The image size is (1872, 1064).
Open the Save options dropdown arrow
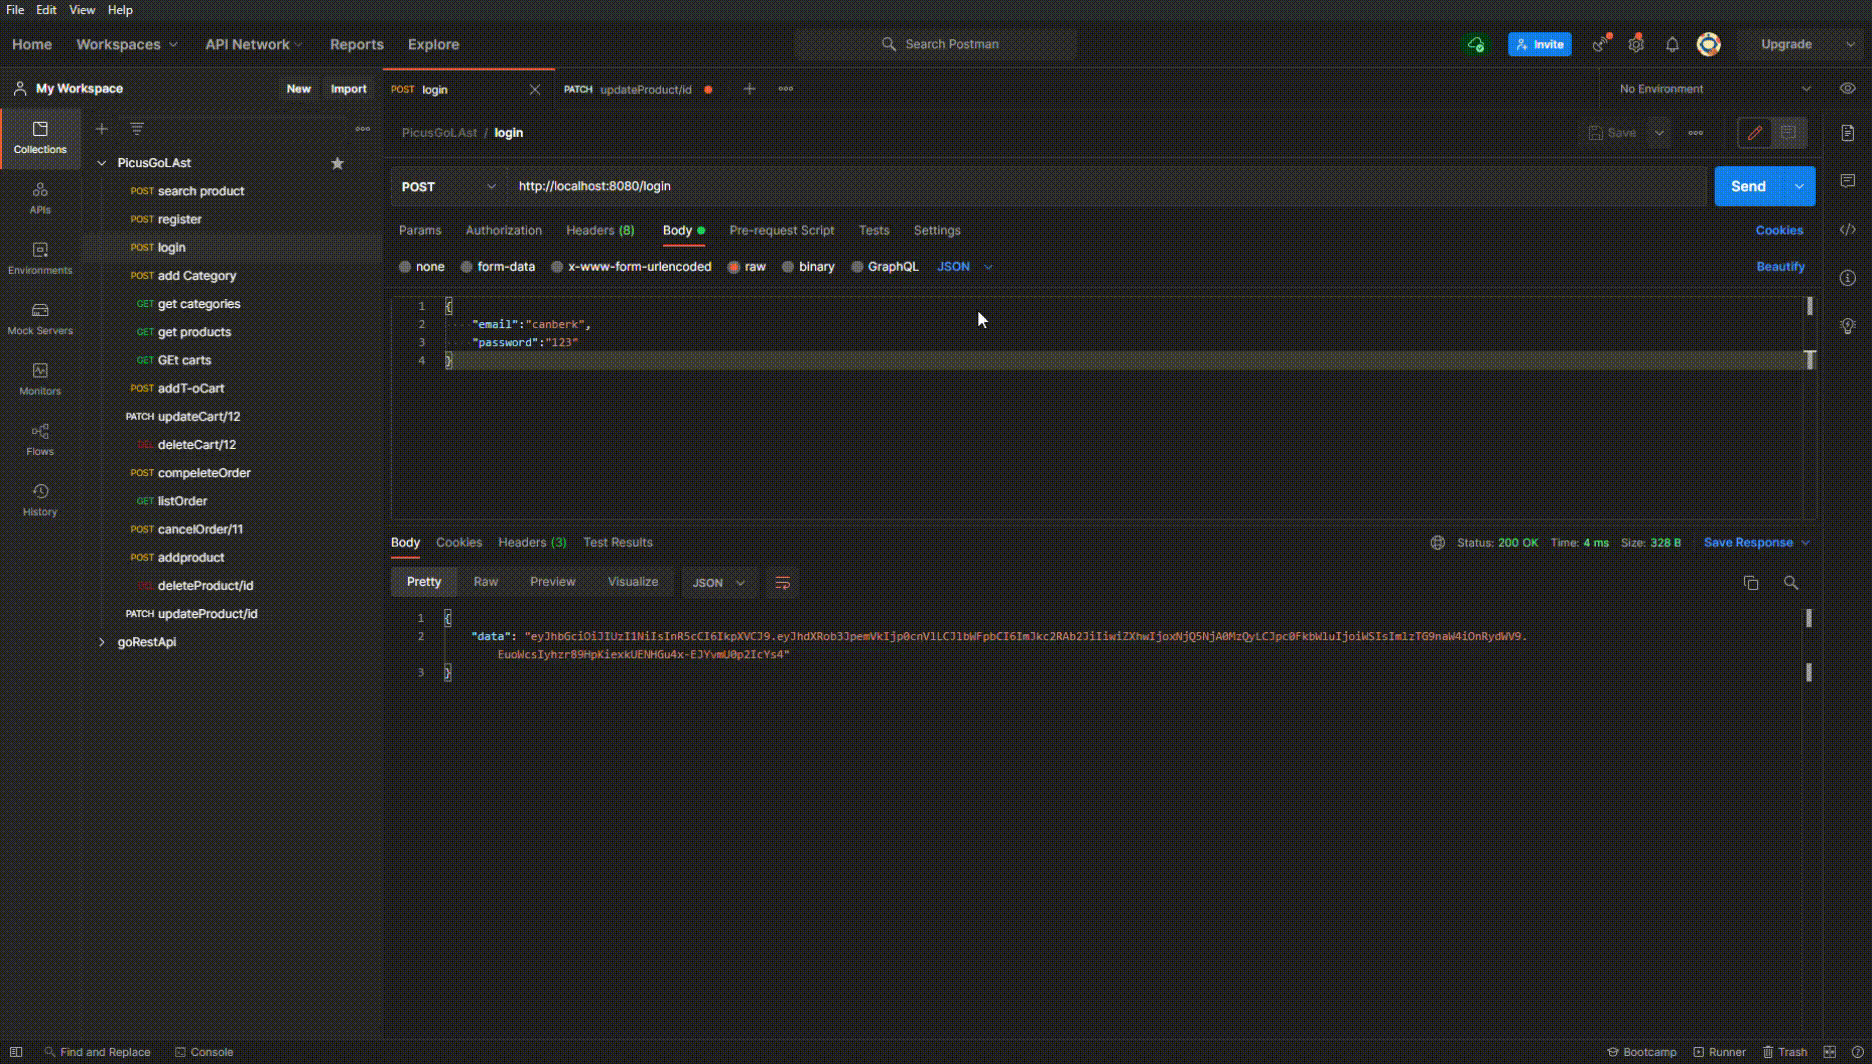pyautogui.click(x=1659, y=133)
